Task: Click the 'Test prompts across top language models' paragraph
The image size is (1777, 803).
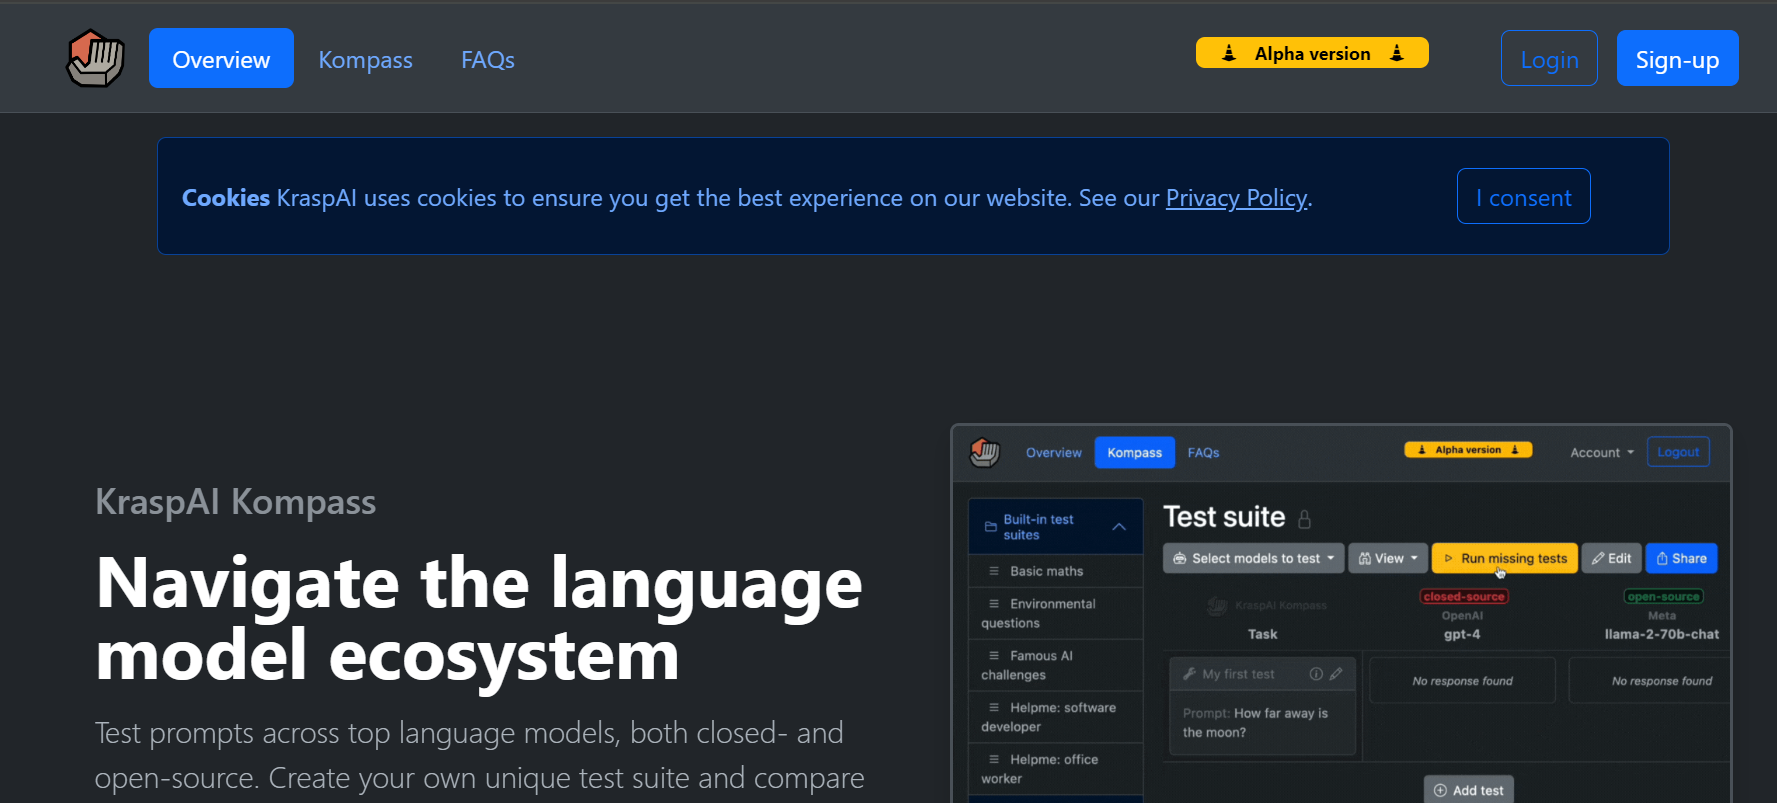Action: [x=479, y=755]
